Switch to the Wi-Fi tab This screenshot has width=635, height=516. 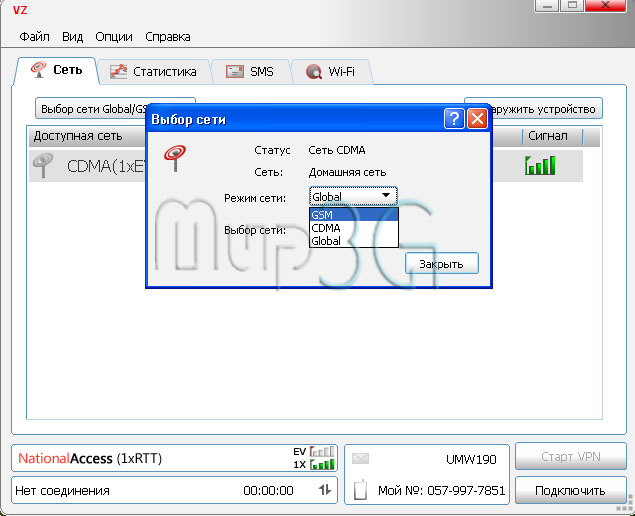coord(331,72)
